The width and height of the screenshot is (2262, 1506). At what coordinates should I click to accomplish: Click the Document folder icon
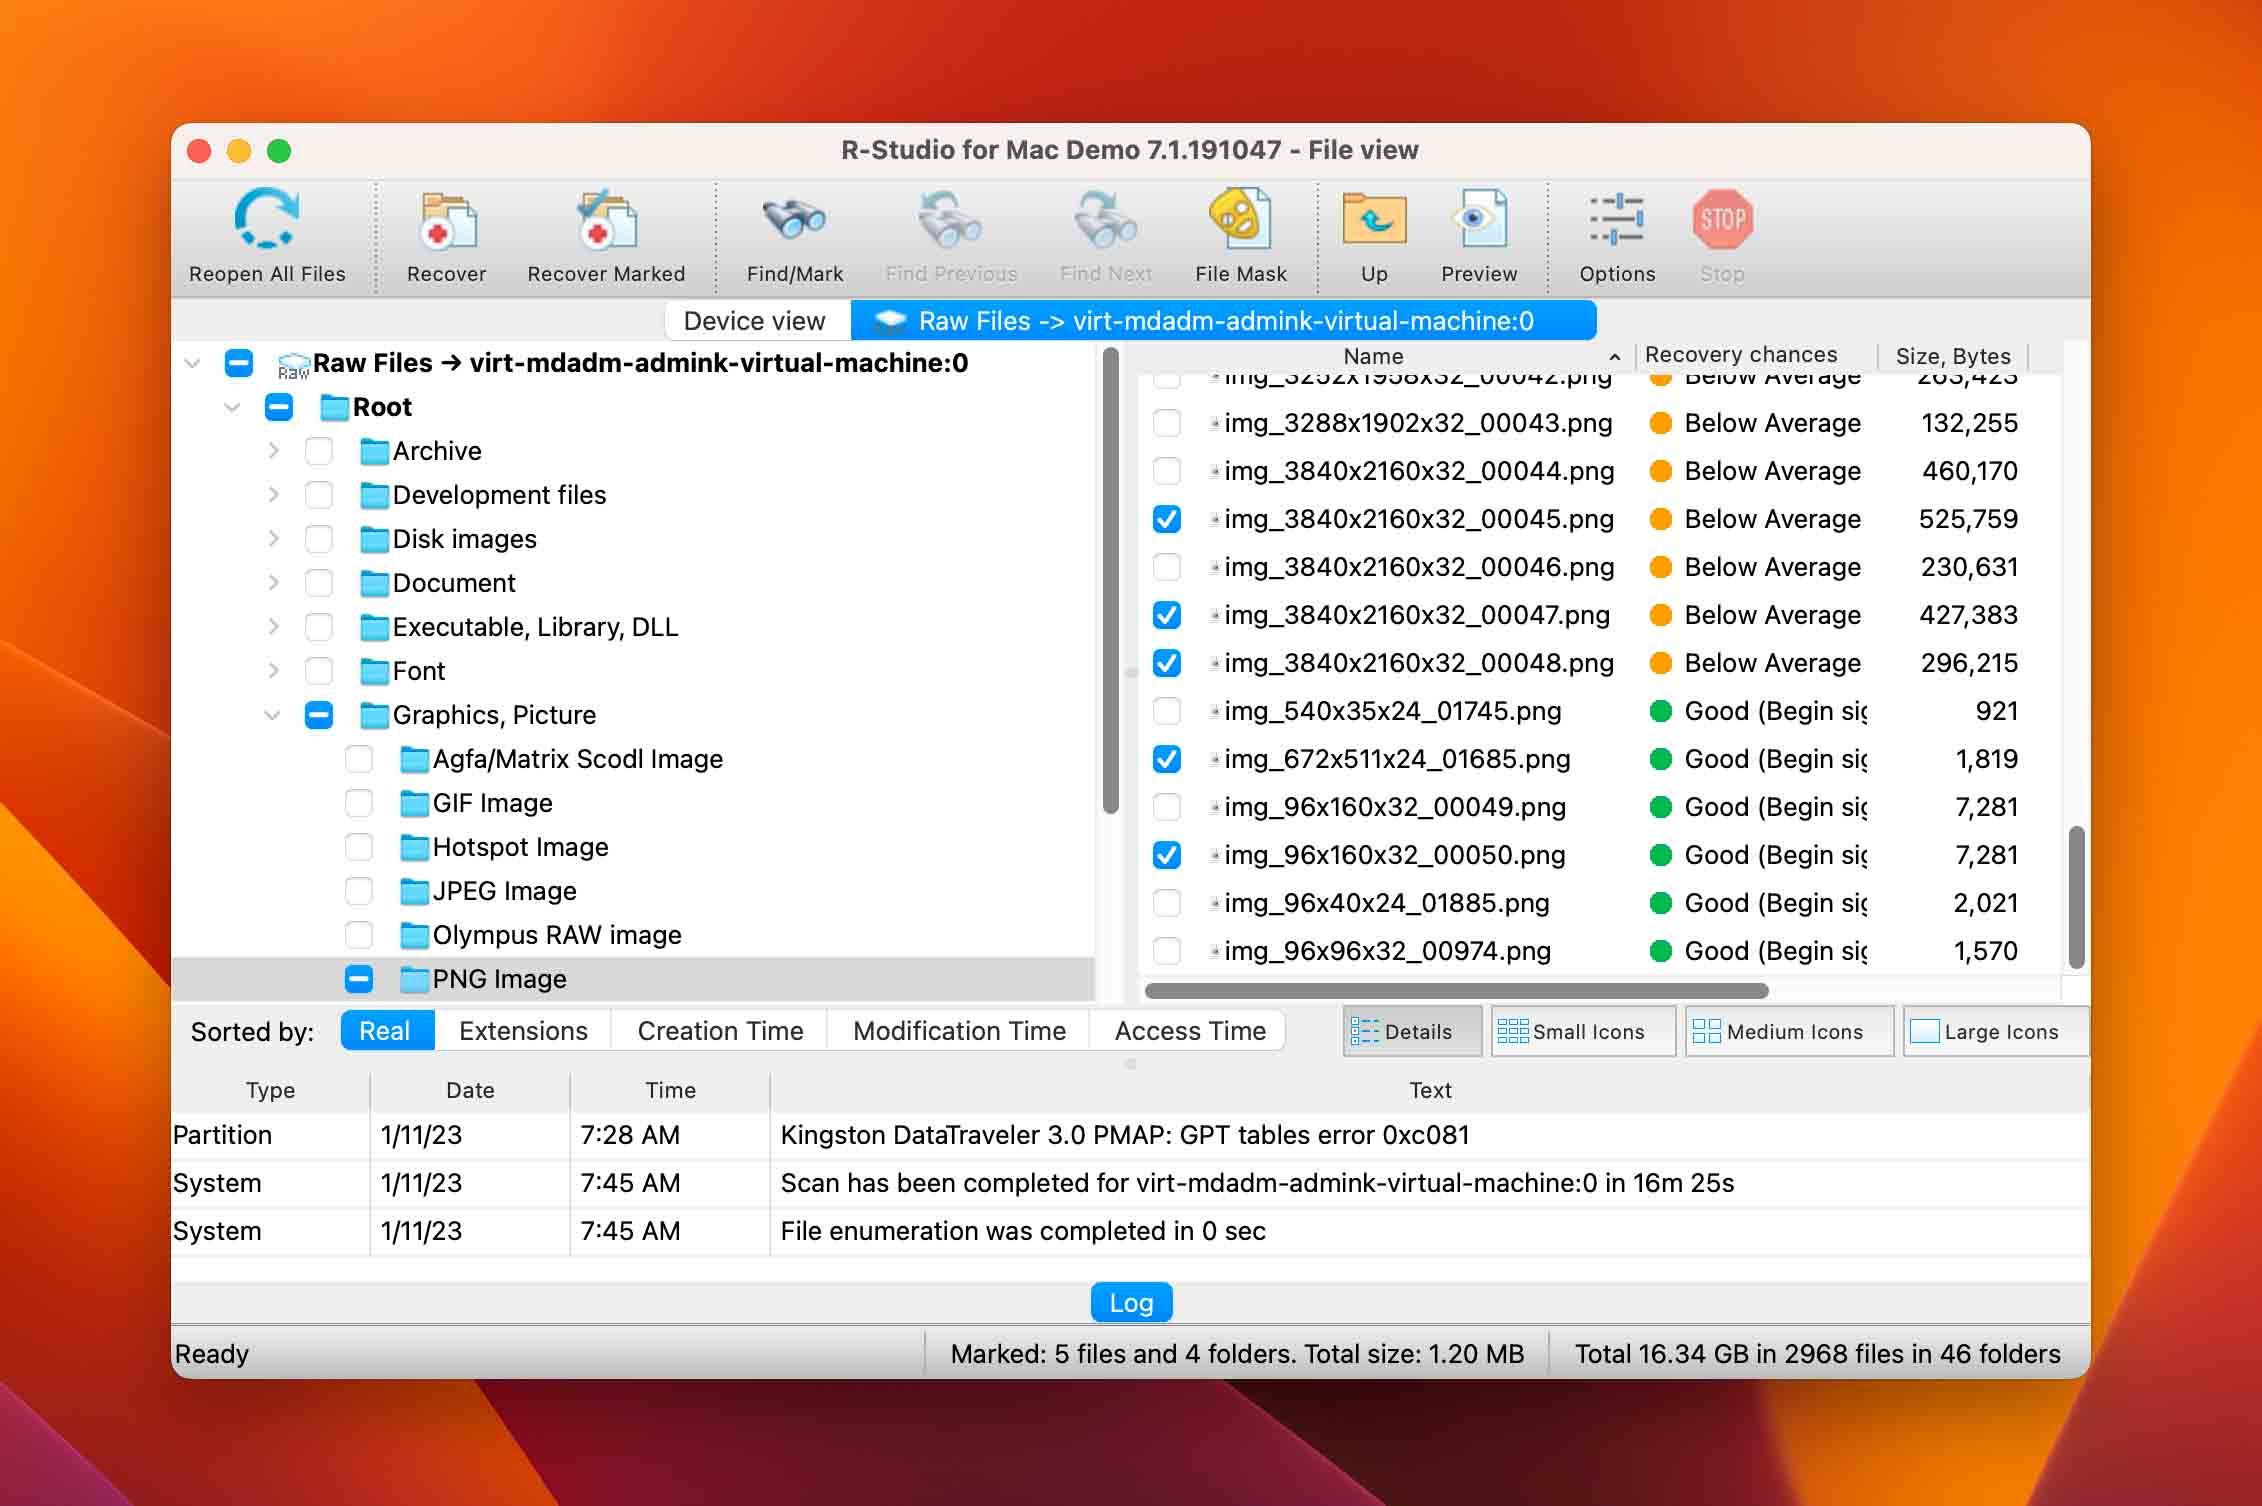(374, 584)
